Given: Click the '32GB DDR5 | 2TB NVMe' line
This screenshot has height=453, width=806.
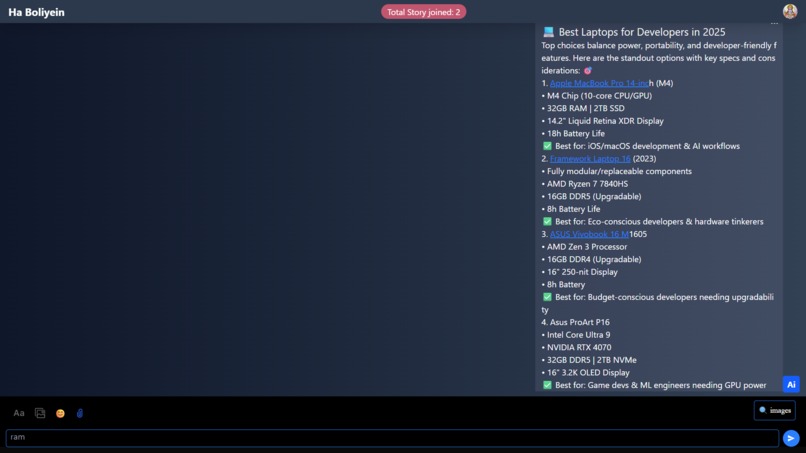Looking at the screenshot, I should point(589,360).
